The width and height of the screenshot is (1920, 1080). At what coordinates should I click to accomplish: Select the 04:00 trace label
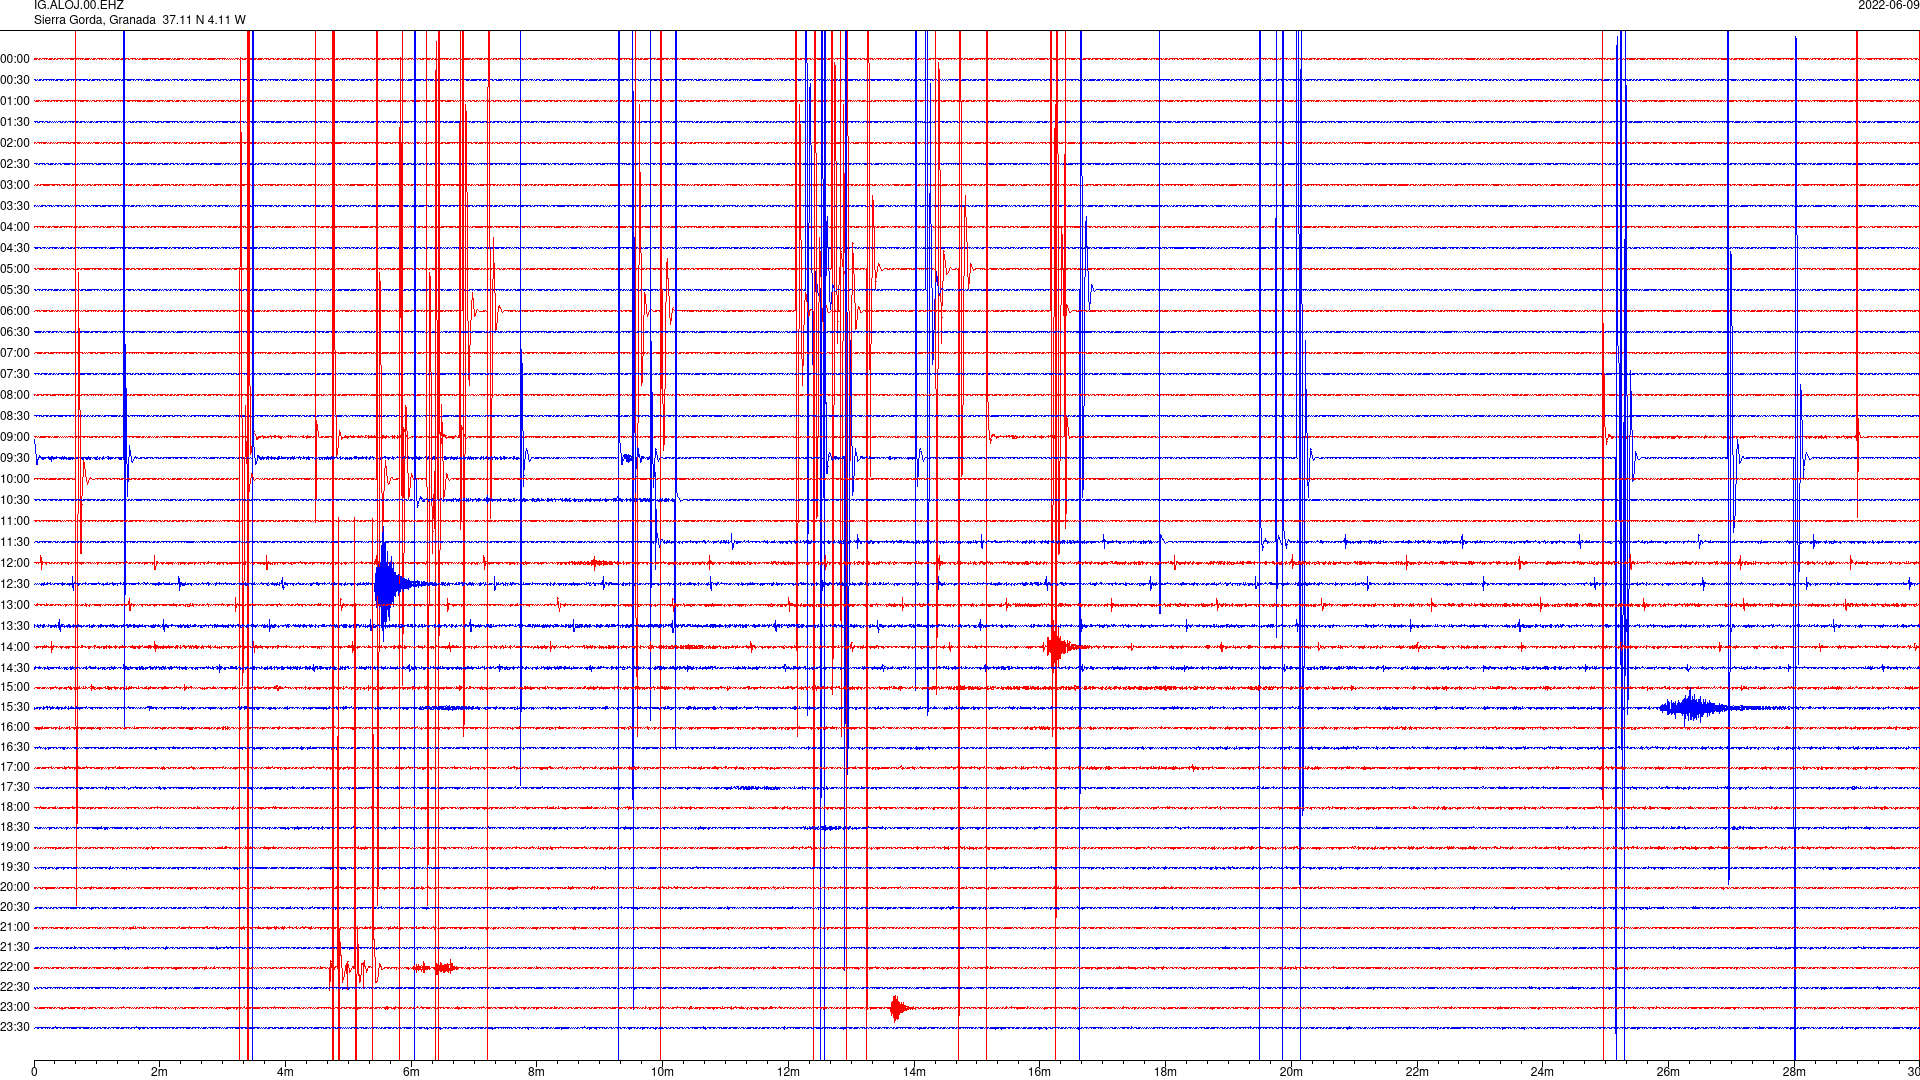15,227
